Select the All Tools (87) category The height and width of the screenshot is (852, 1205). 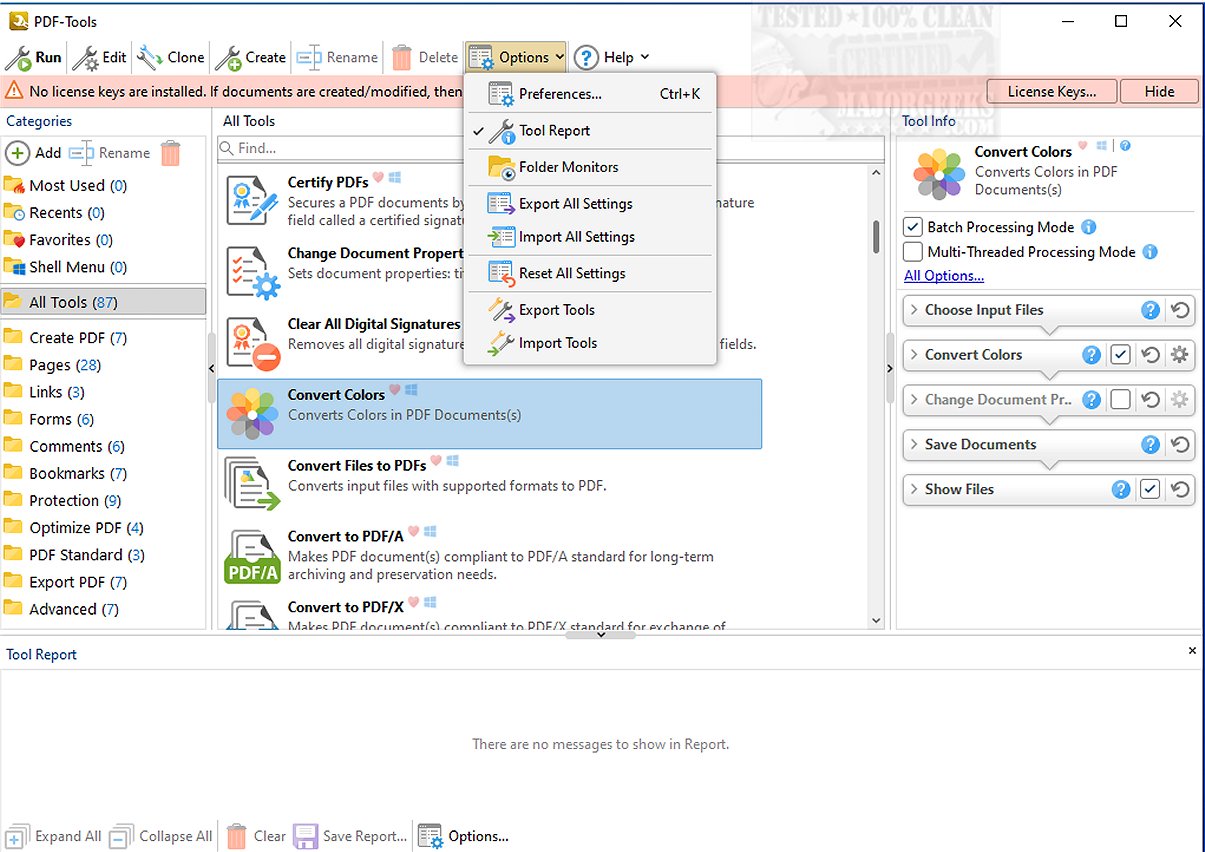click(104, 302)
